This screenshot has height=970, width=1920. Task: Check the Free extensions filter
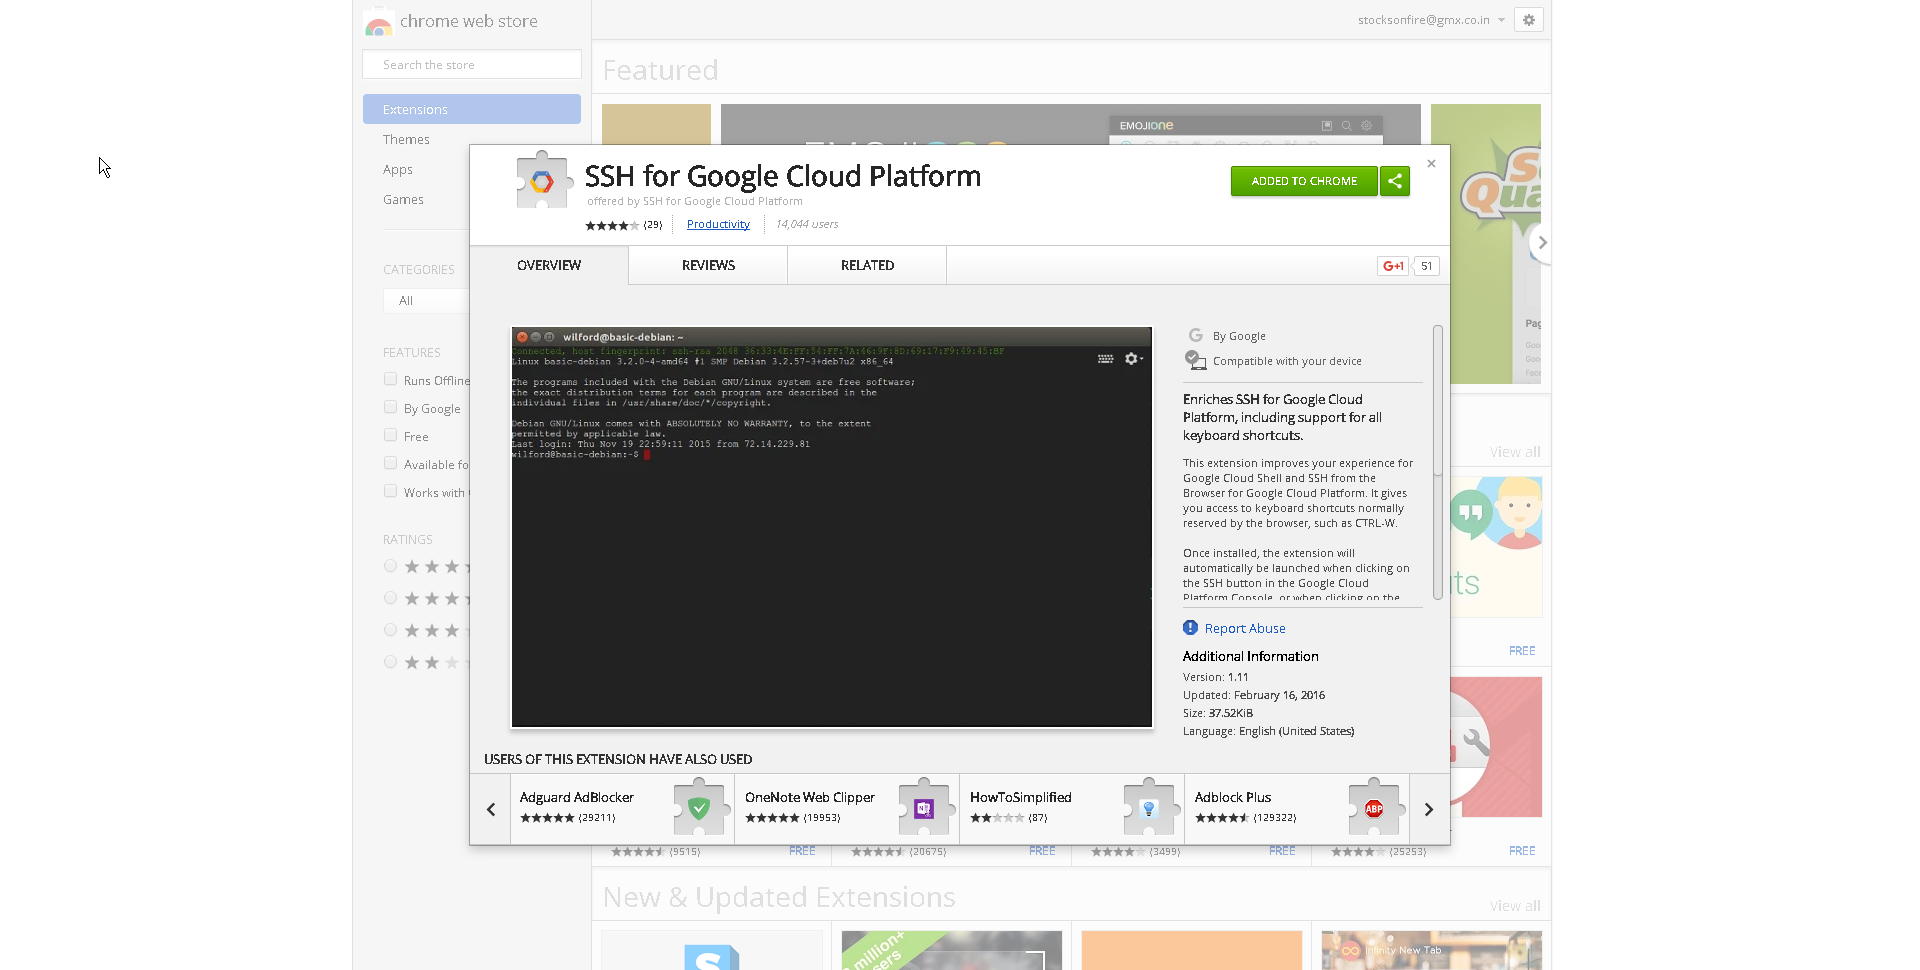[x=390, y=435]
